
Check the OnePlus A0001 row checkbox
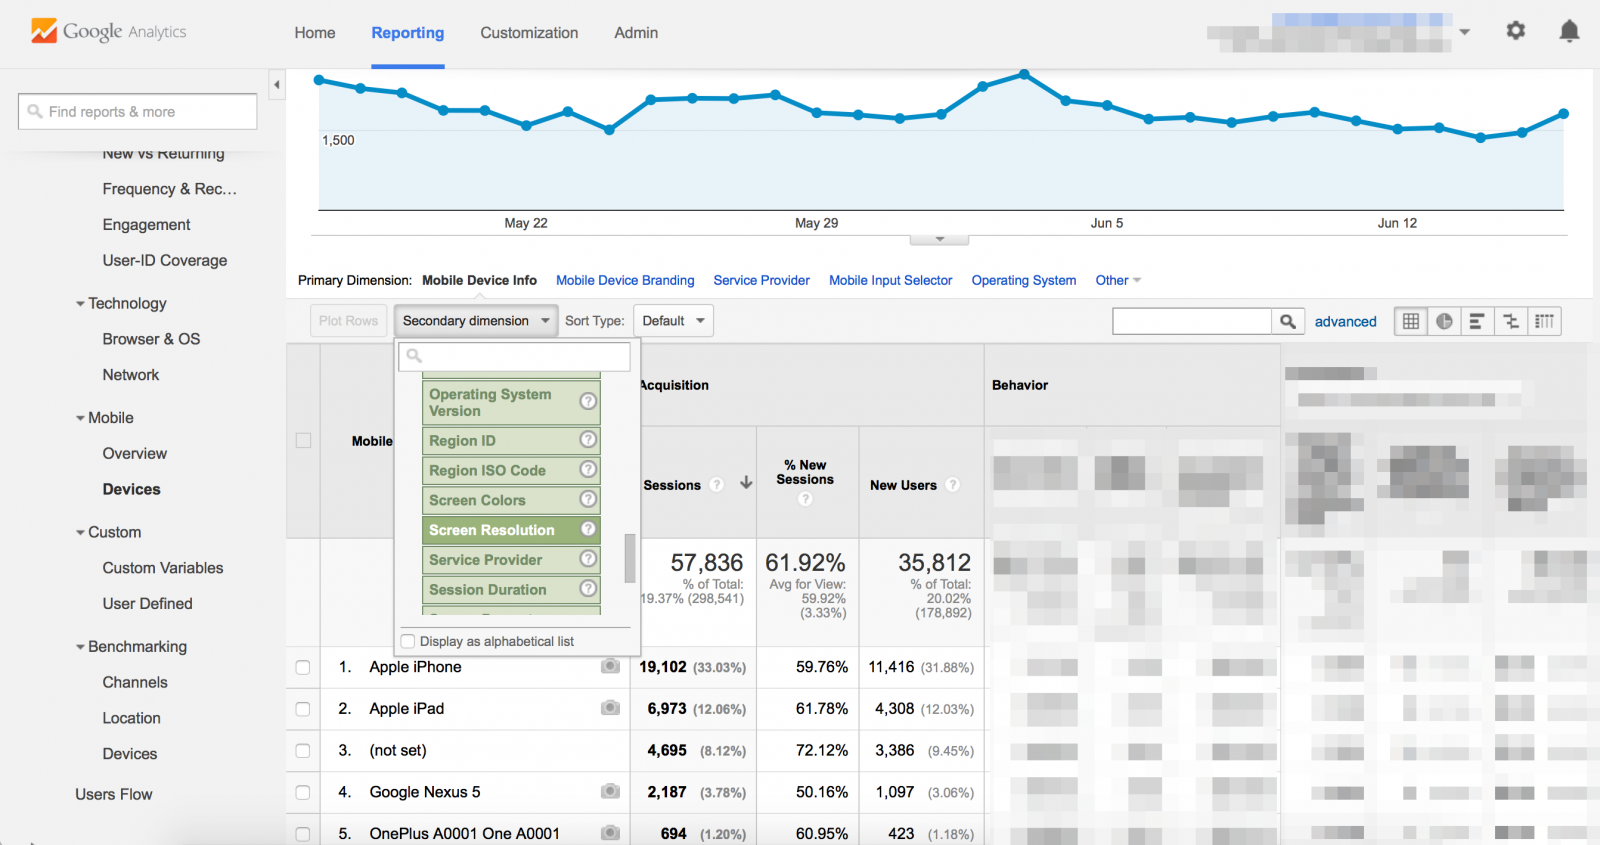303,834
